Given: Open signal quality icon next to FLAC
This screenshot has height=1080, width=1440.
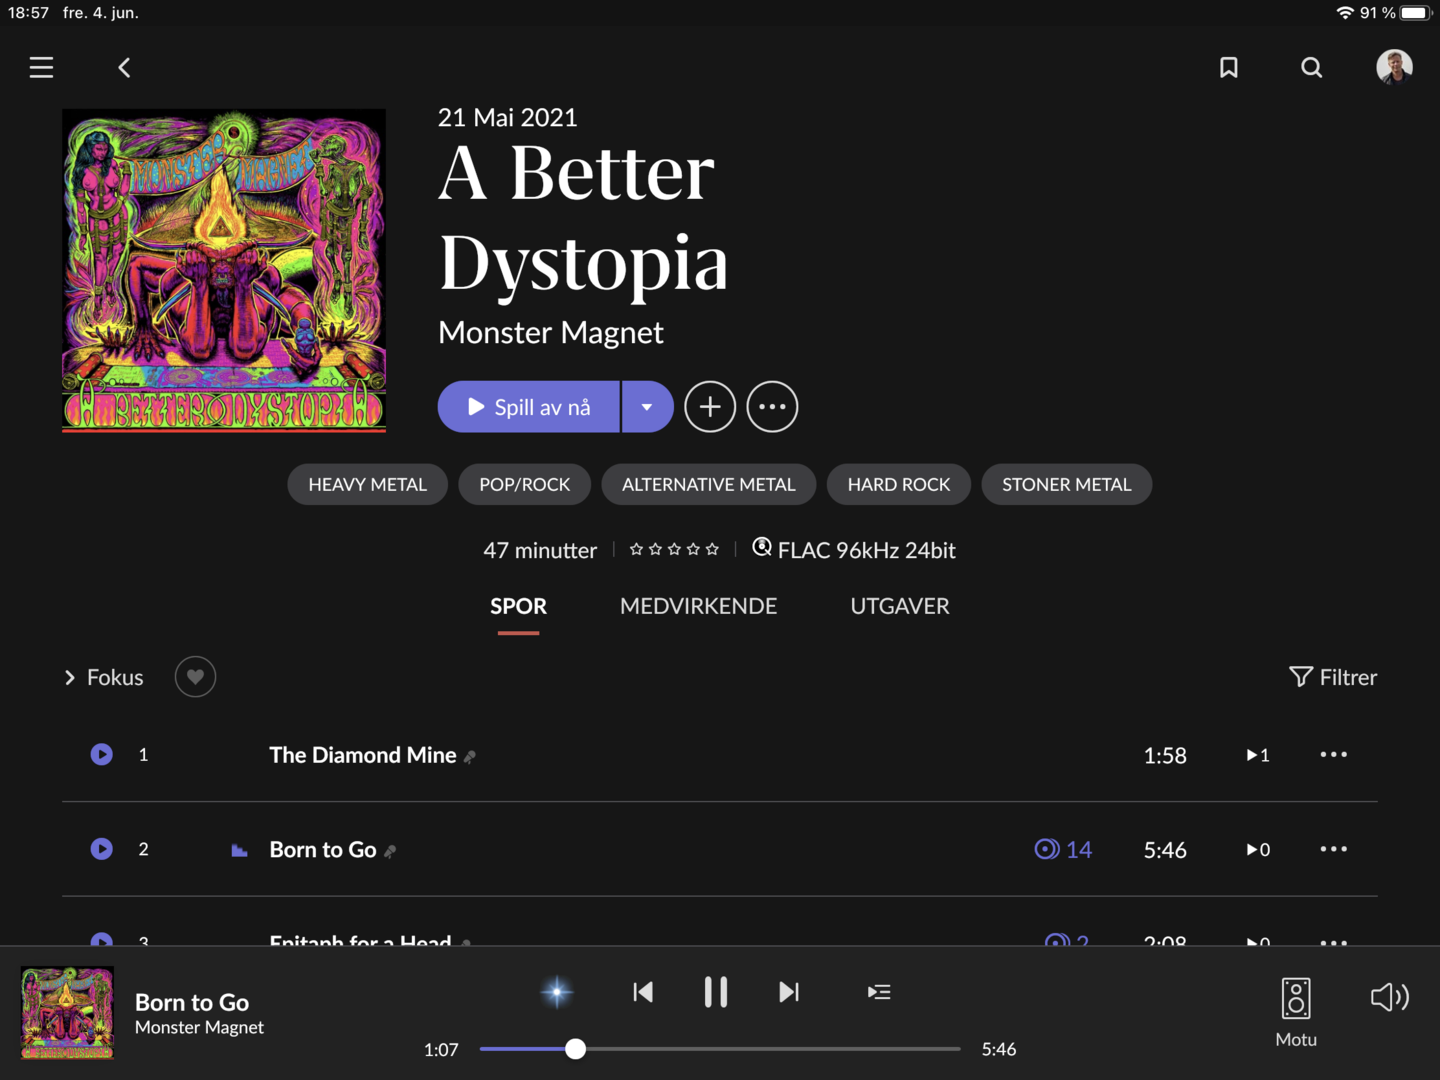Looking at the screenshot, I should tap(762, 547).
